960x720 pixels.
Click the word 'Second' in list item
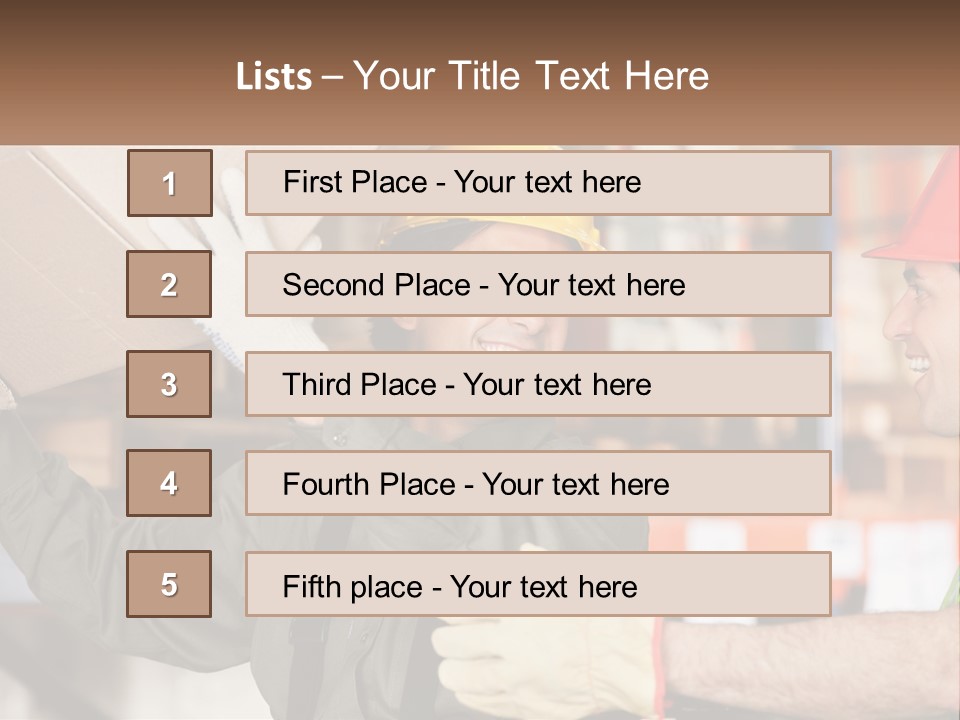[333, 285]
